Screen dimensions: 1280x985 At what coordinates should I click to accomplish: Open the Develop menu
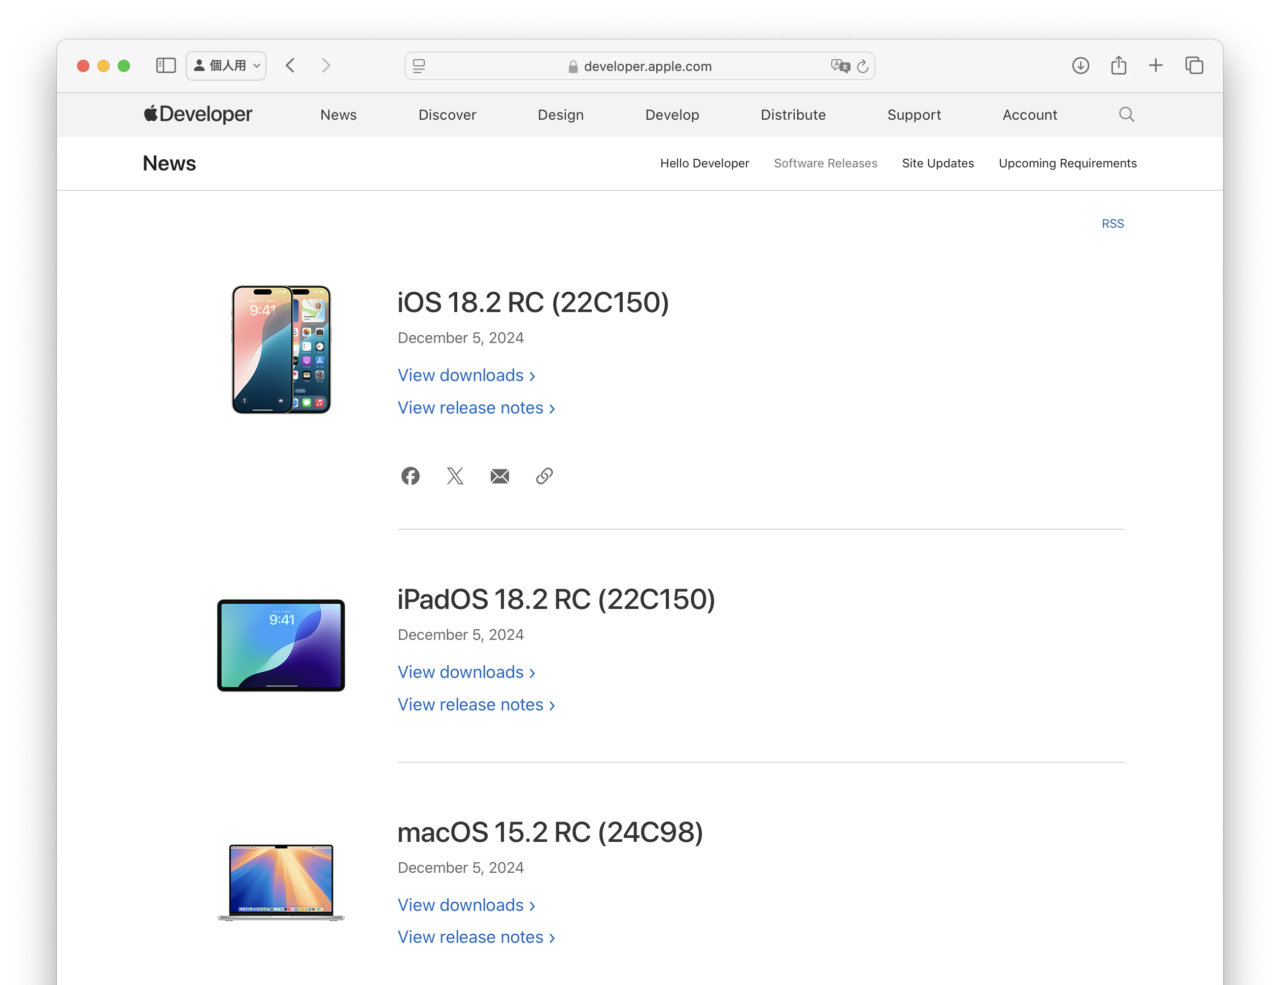(672, 115)
